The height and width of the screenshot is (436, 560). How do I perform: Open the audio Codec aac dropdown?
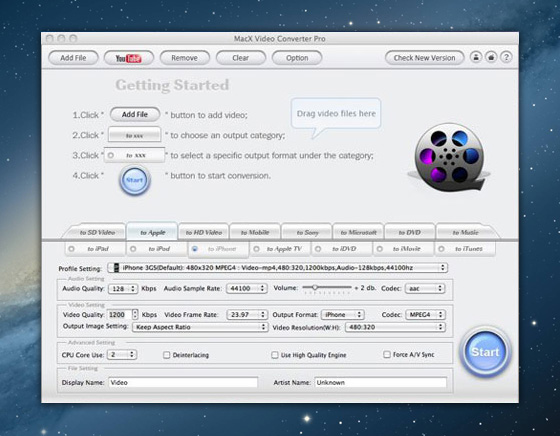425,289
